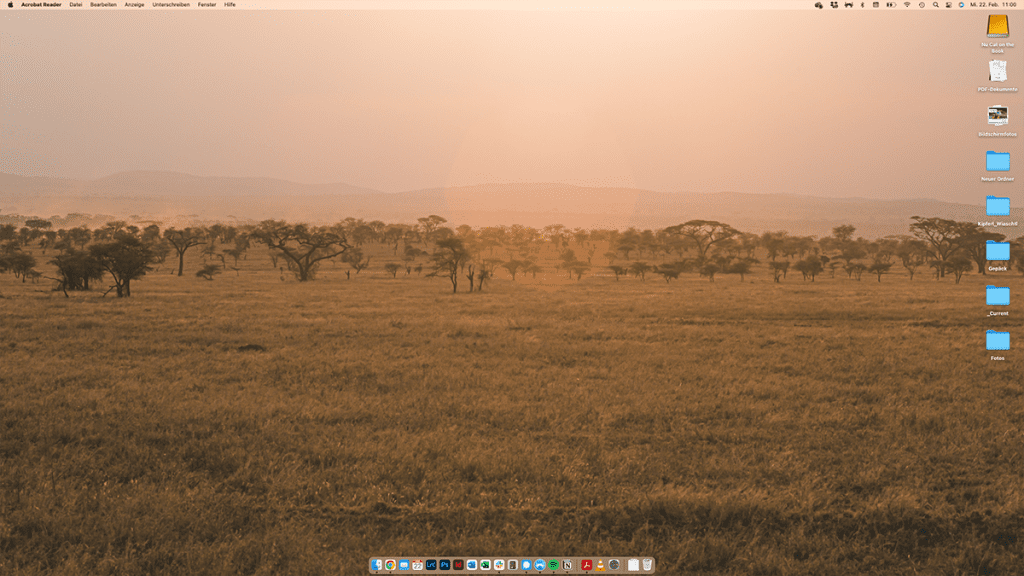
Task: Open Slack from the Dock
Action: point(499,565)
